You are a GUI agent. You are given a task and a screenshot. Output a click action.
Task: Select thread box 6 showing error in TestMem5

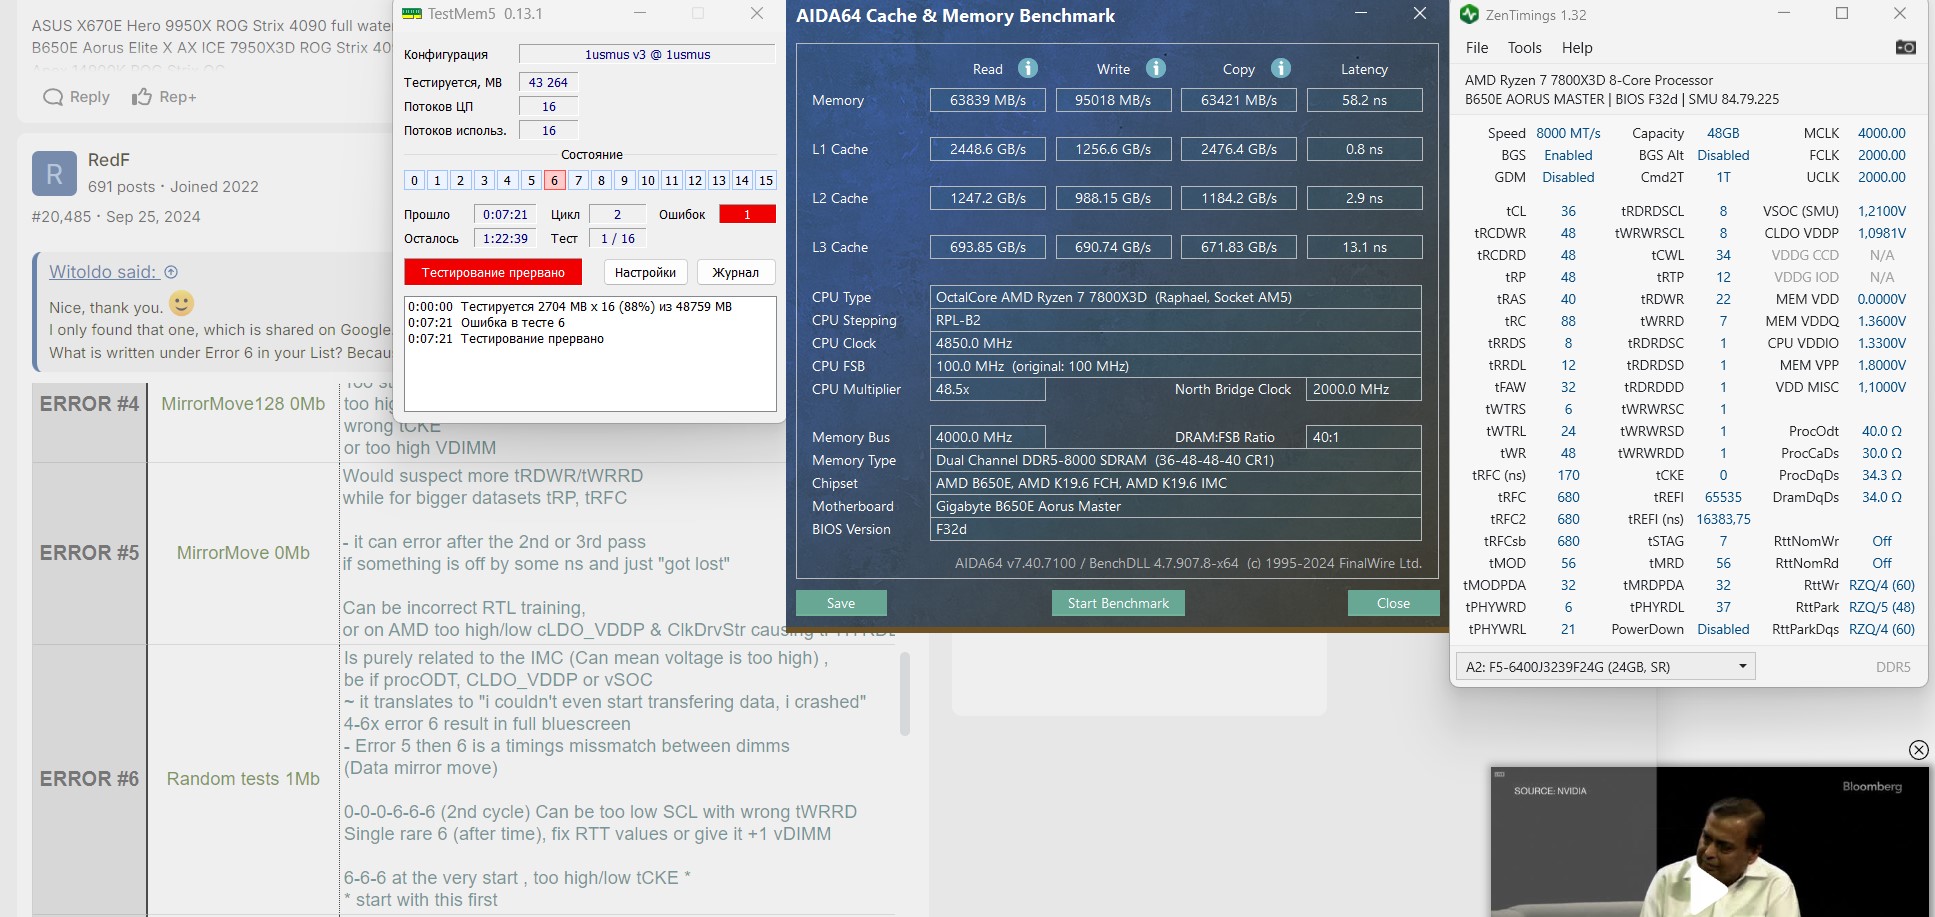554,180
